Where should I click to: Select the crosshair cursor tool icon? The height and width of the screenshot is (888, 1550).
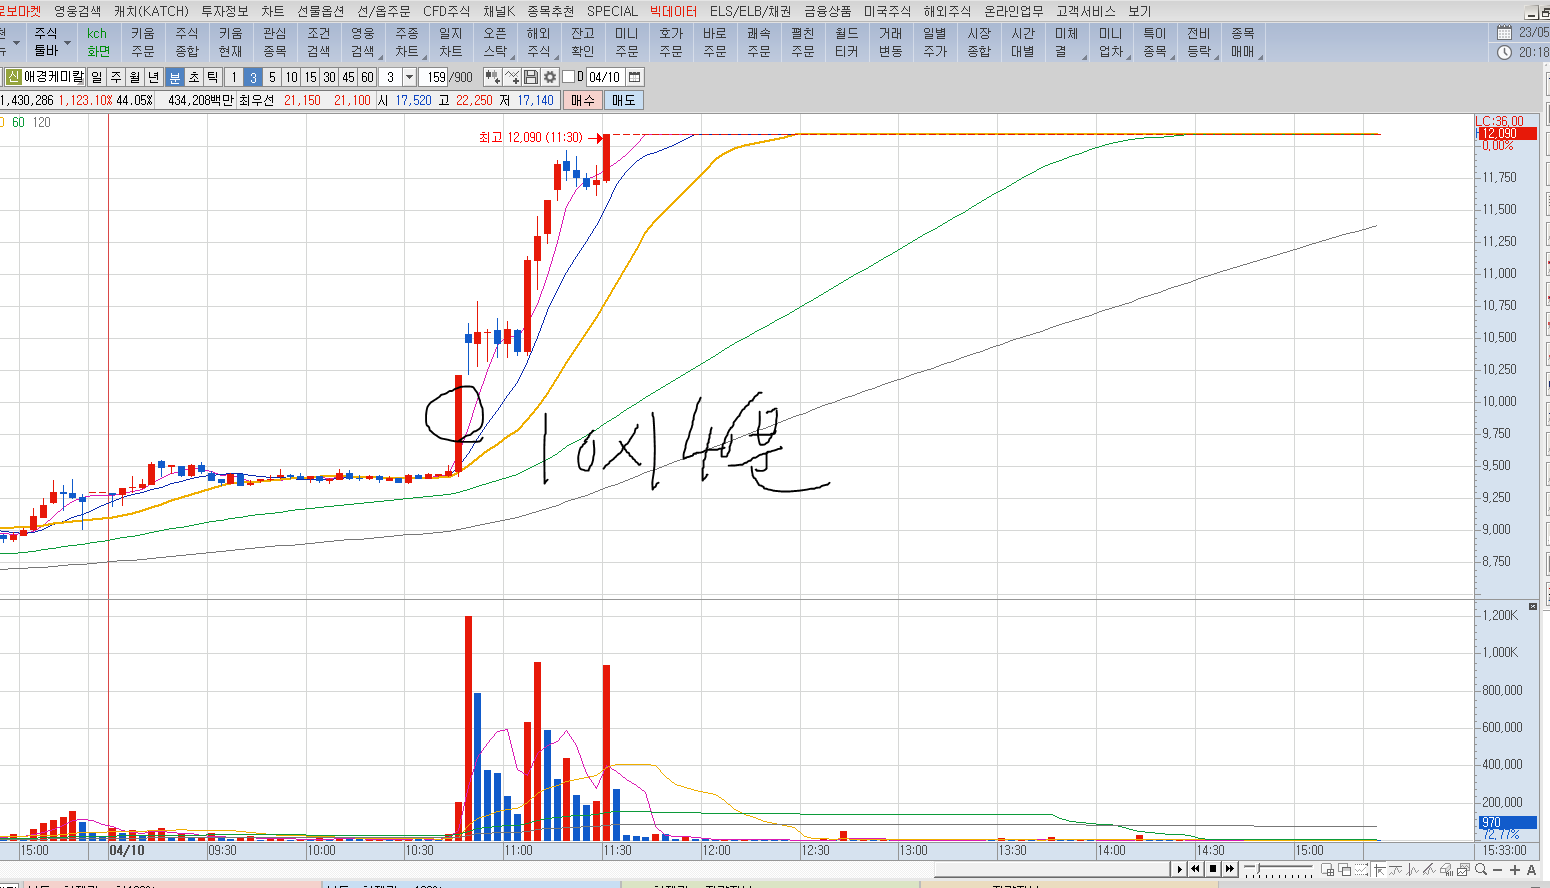click(x=1380, y=869)
